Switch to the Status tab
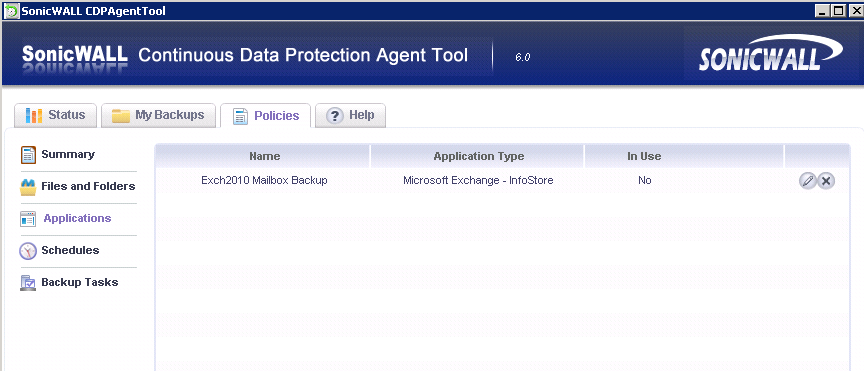The height and width of the screenshot is (371, 864). pyautogui.click(x=55, y=115)
